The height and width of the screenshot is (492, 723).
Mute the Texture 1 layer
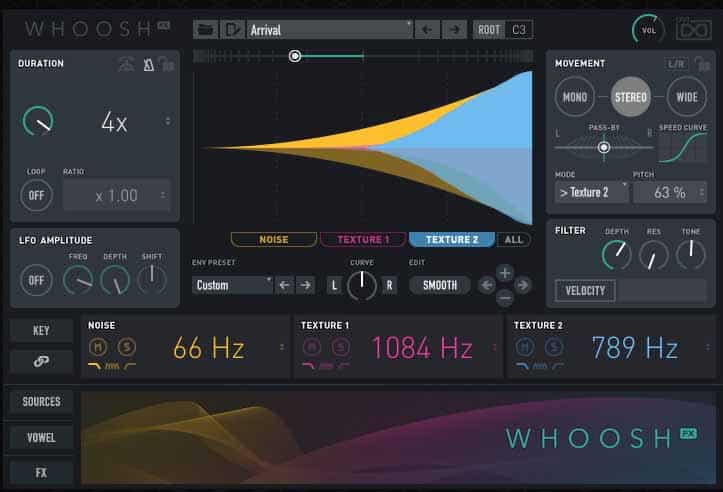[312, 347]
